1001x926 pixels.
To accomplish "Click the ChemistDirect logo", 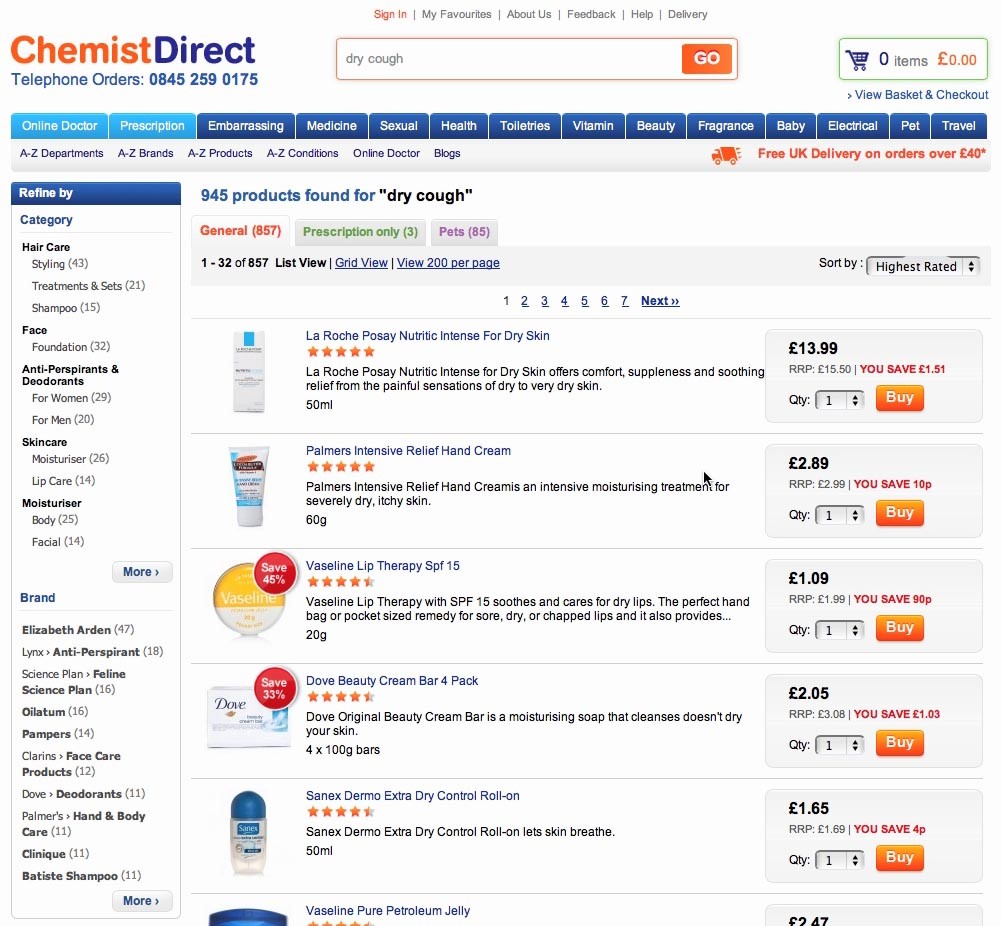I will click(133, 50).
